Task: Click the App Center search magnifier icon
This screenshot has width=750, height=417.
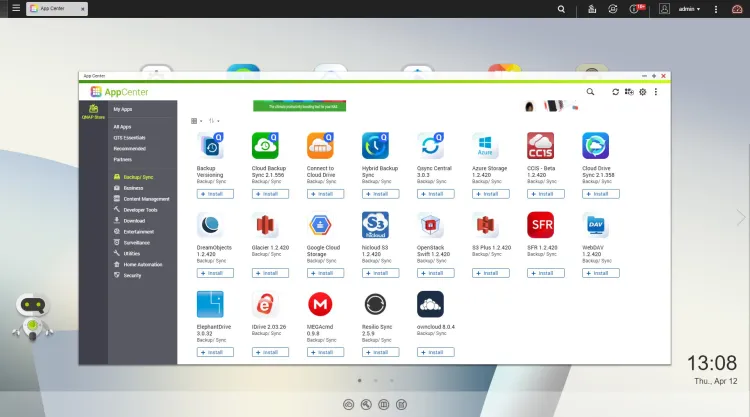Action: [x=590, y=91]
